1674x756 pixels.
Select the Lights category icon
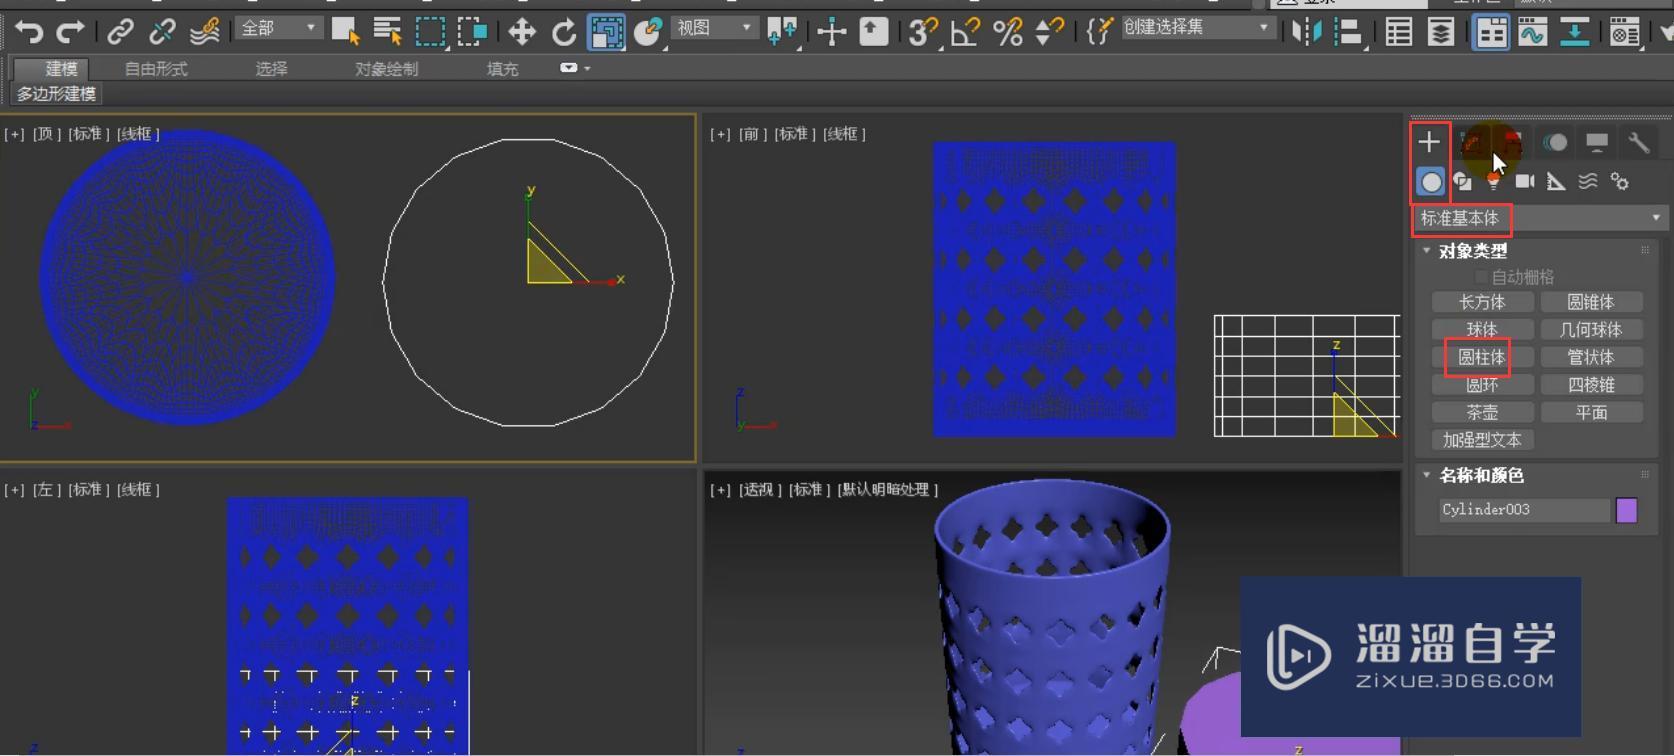pyautogui.click(x=1493, y=181)
